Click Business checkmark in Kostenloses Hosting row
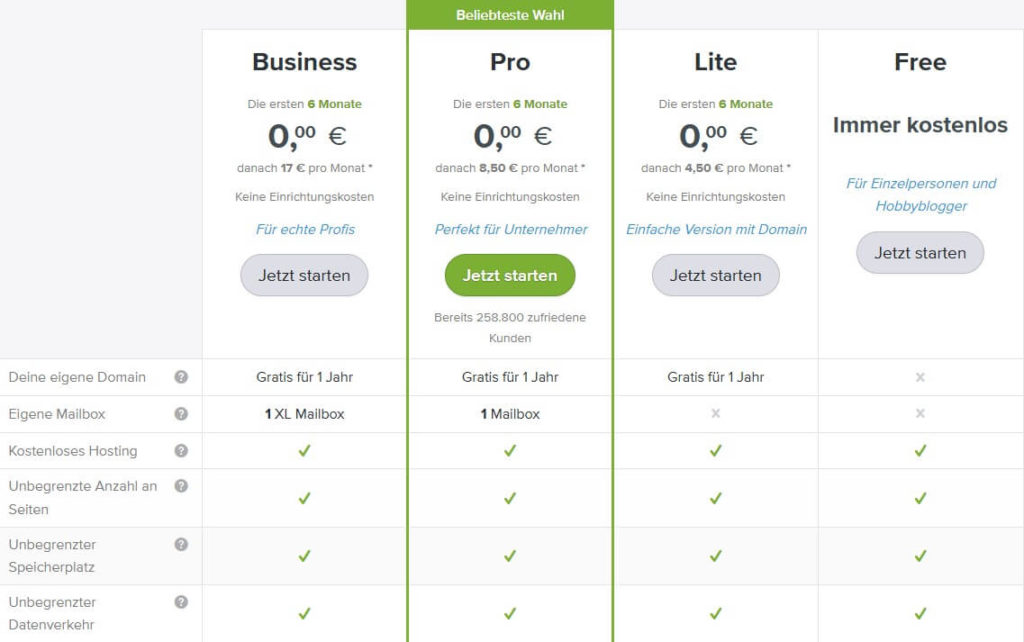Image resolution: width=1024 pixels, height=642 pixels. click(305, 451)
